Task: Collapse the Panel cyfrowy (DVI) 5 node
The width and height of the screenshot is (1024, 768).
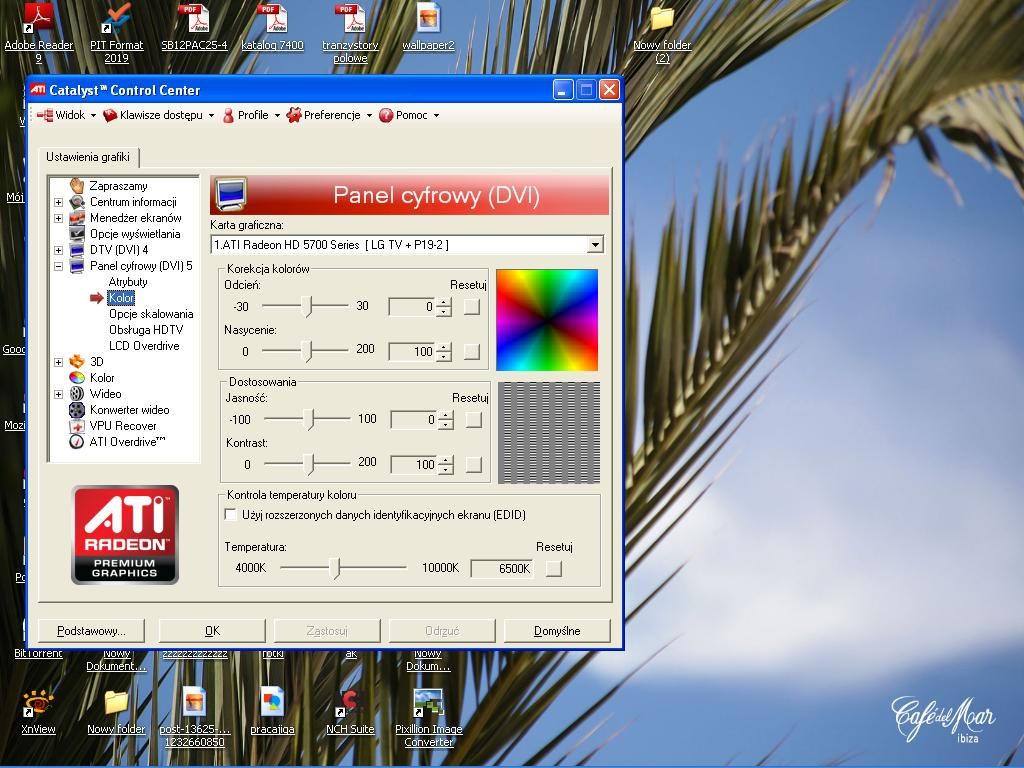Action: click(58, 266)
